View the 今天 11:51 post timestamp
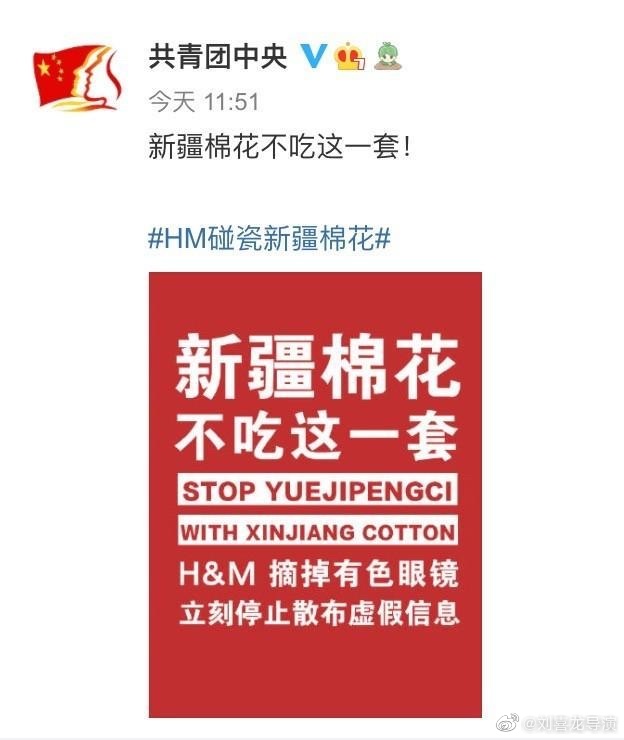Image resolution: width=624 pixels, height=740 pixels. pyautogui.click(x=204, y=101)
